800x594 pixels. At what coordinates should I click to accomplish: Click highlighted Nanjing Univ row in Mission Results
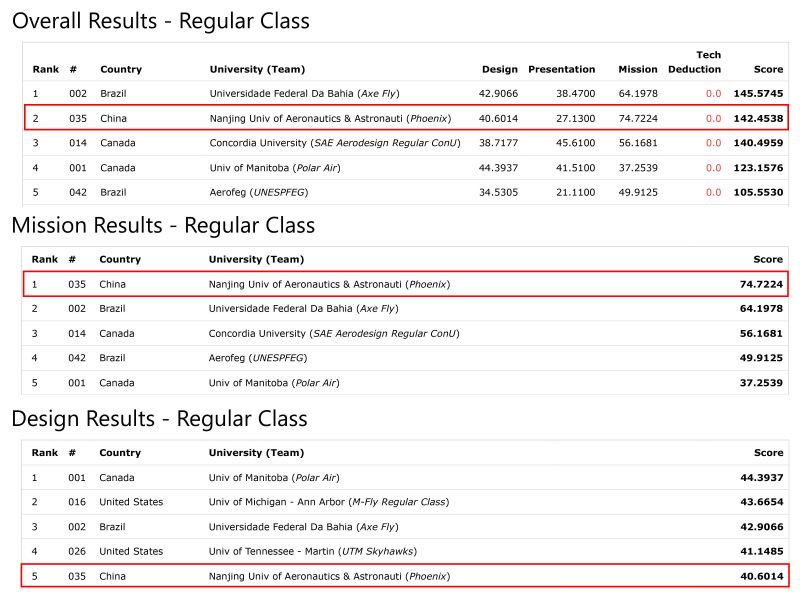click(x=329, y=284)
